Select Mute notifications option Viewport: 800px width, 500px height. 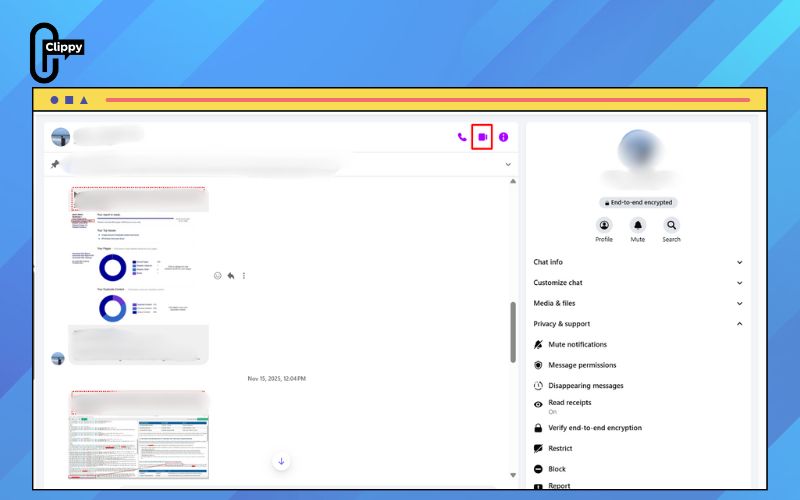pos(638,344)
